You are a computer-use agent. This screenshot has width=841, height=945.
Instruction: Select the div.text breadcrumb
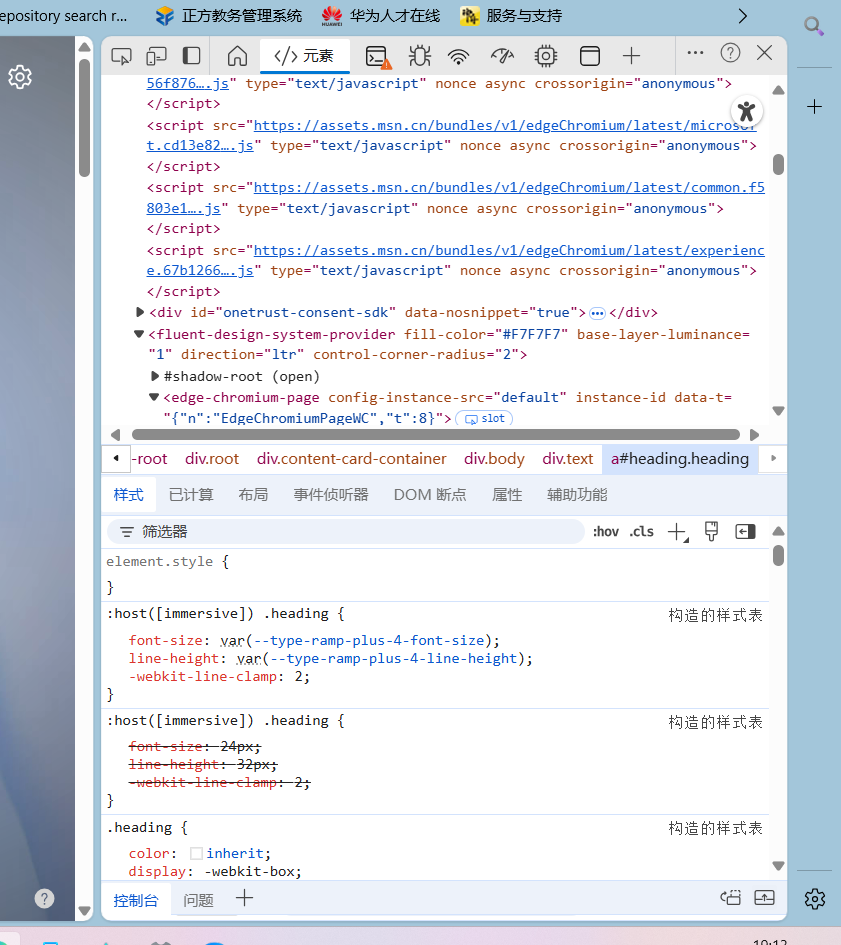tap(567, 459)
